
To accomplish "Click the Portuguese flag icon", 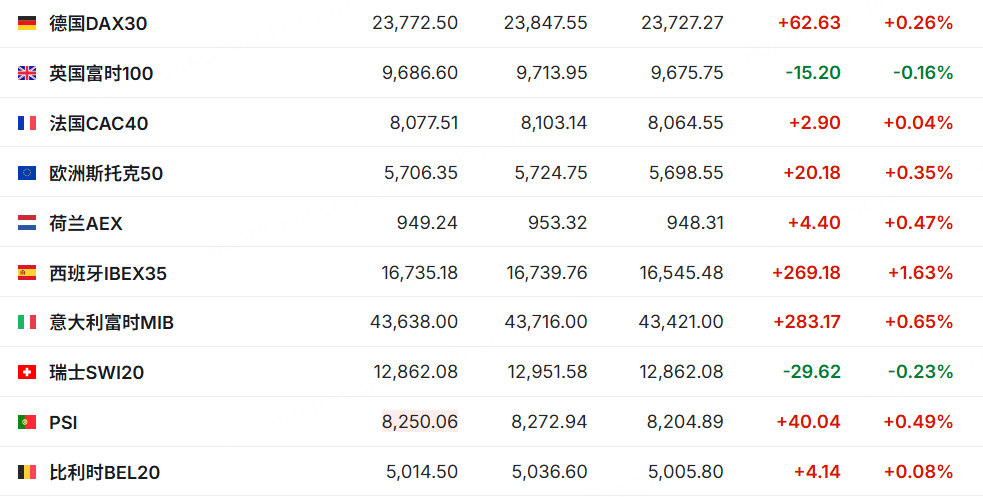I will coord(27,423).
